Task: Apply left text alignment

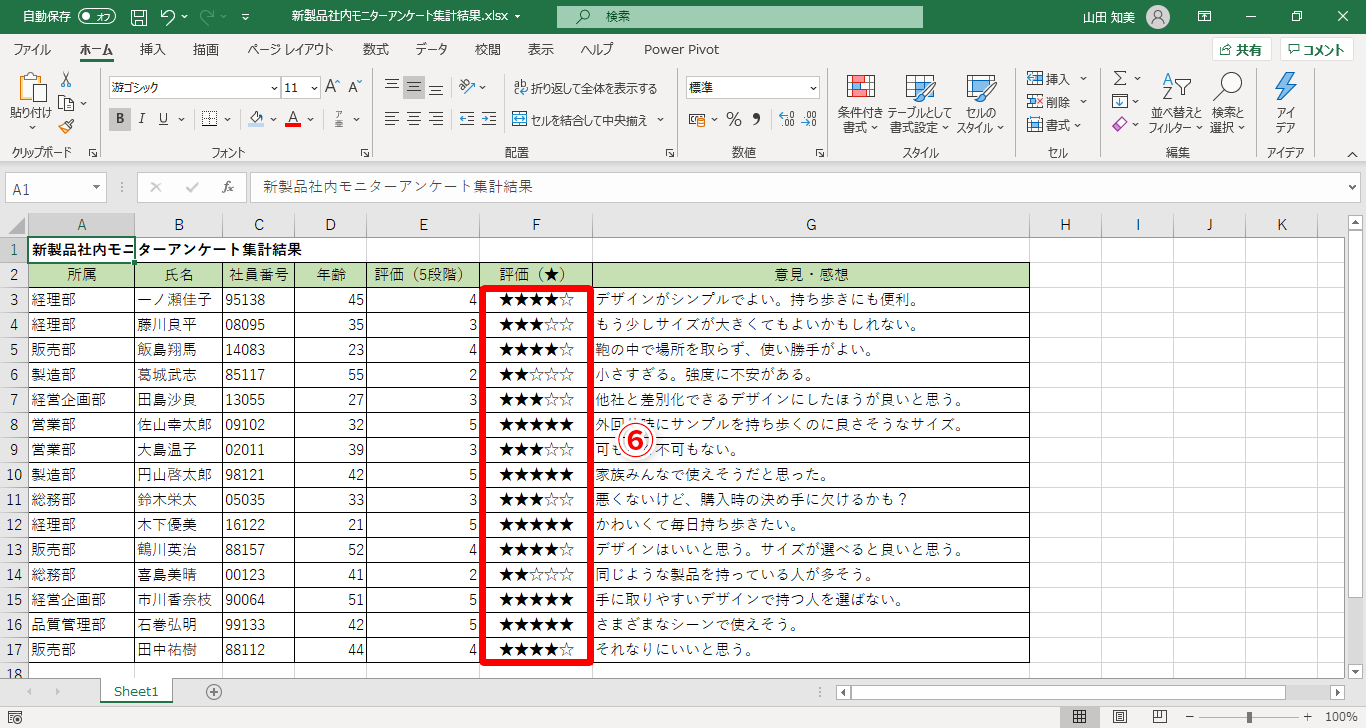Action: pos(392,119)
